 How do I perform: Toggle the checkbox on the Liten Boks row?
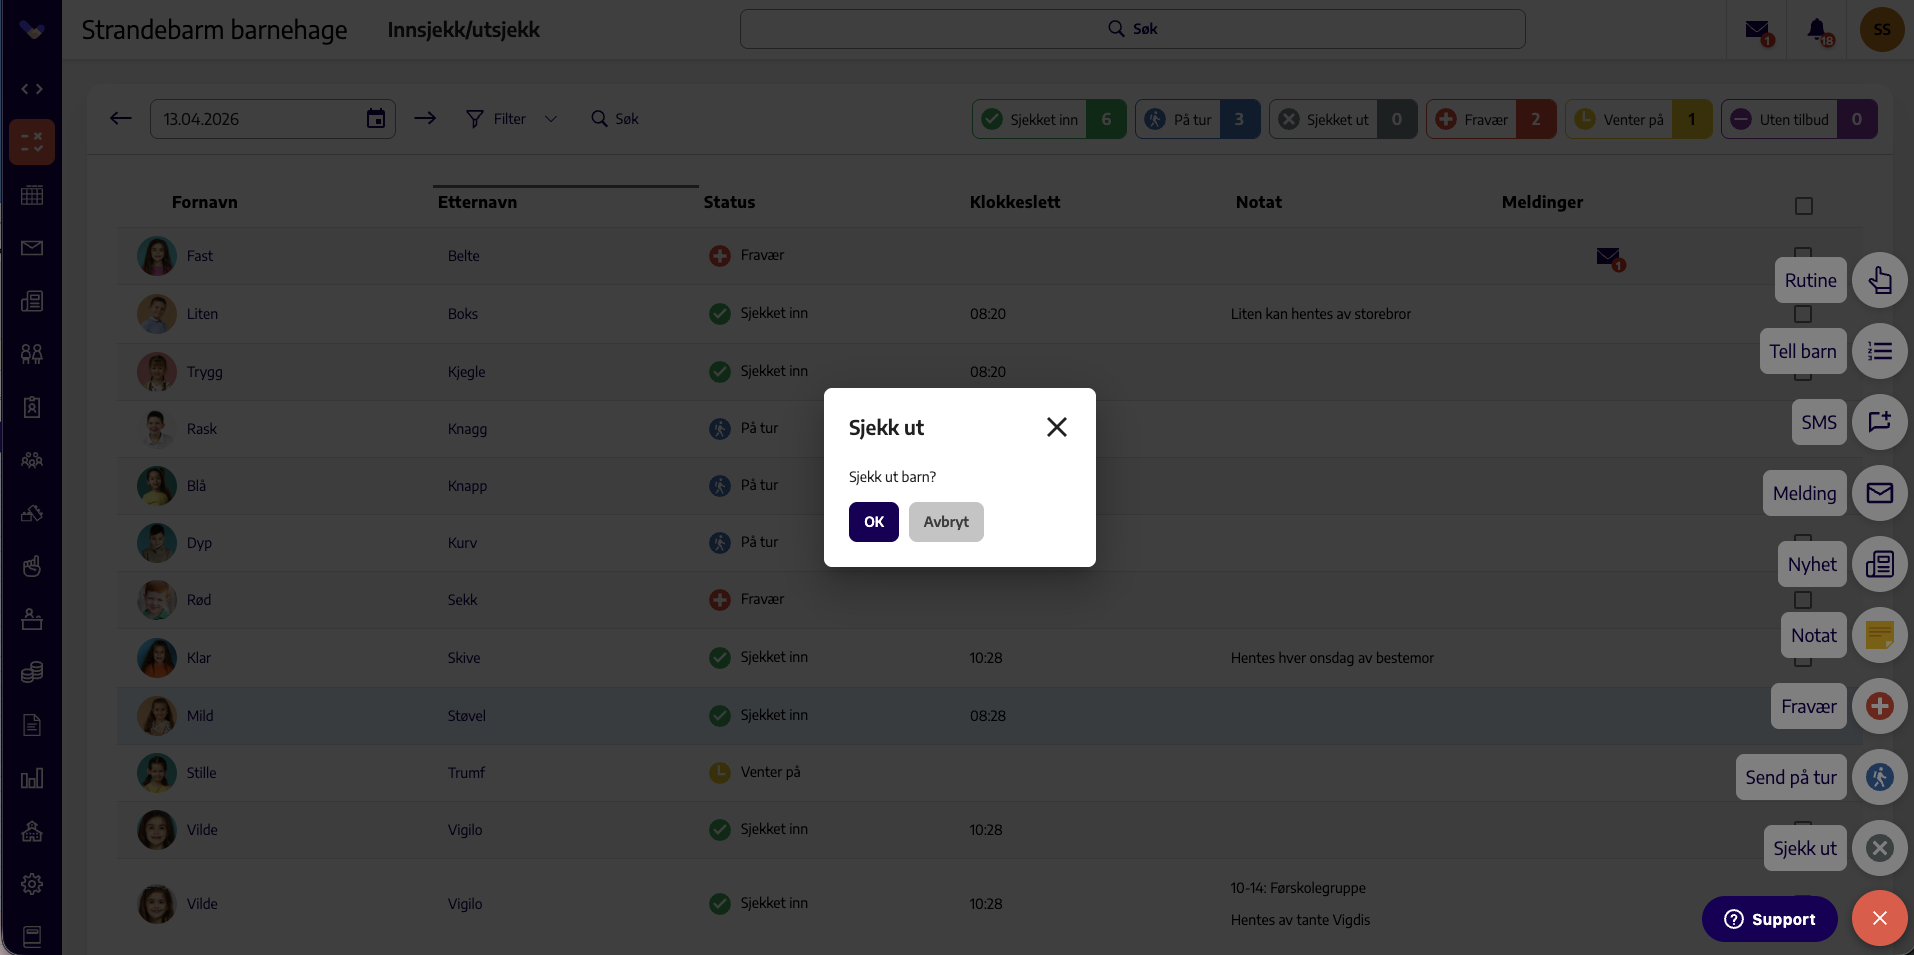1803,314
